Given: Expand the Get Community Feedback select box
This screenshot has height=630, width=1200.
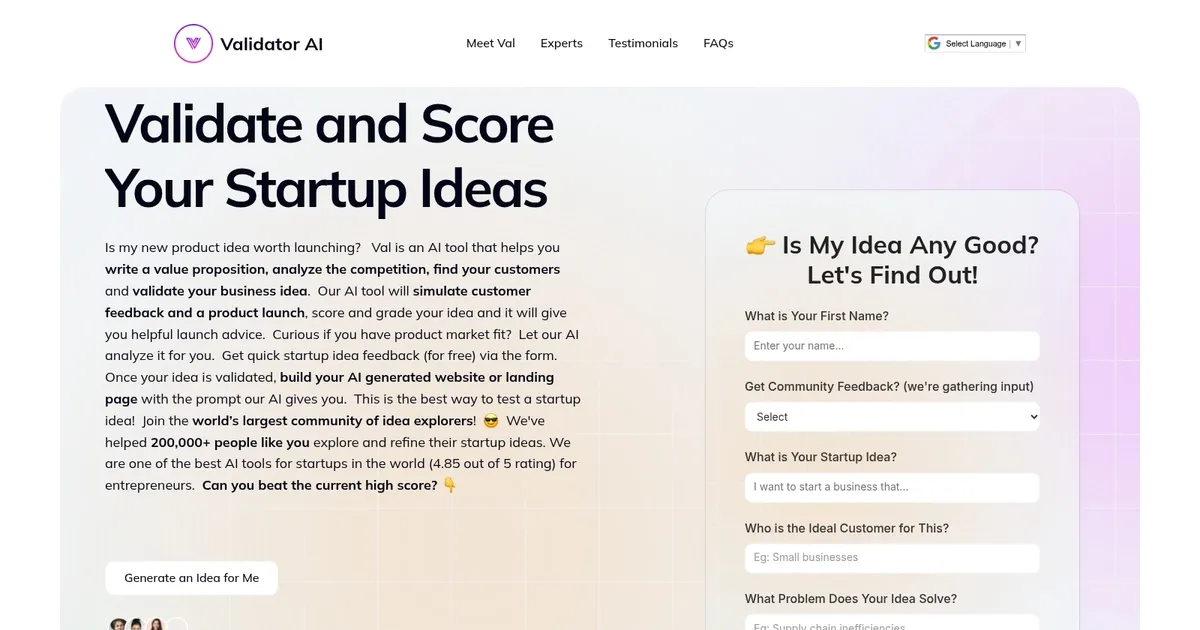Looking at the screenshot, I should tap(891, 417).
